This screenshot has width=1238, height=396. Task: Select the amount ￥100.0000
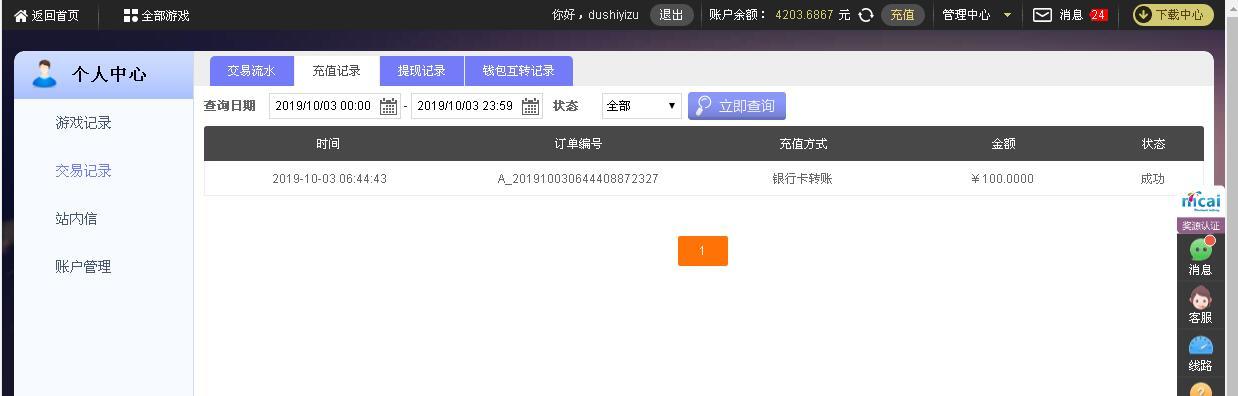point(1002,179)
